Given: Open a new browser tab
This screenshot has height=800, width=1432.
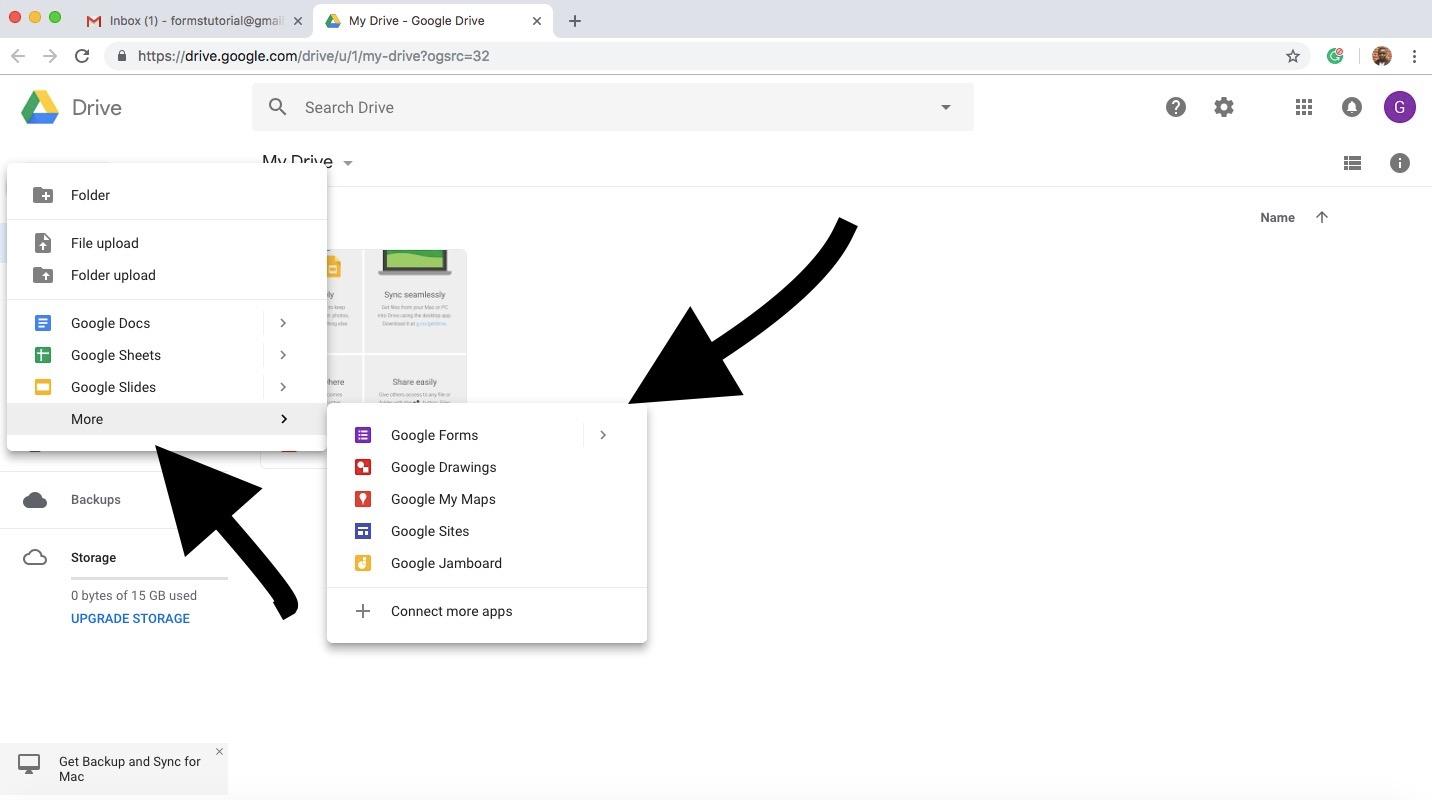Looking at the screenshot, I should pos(574,20).
